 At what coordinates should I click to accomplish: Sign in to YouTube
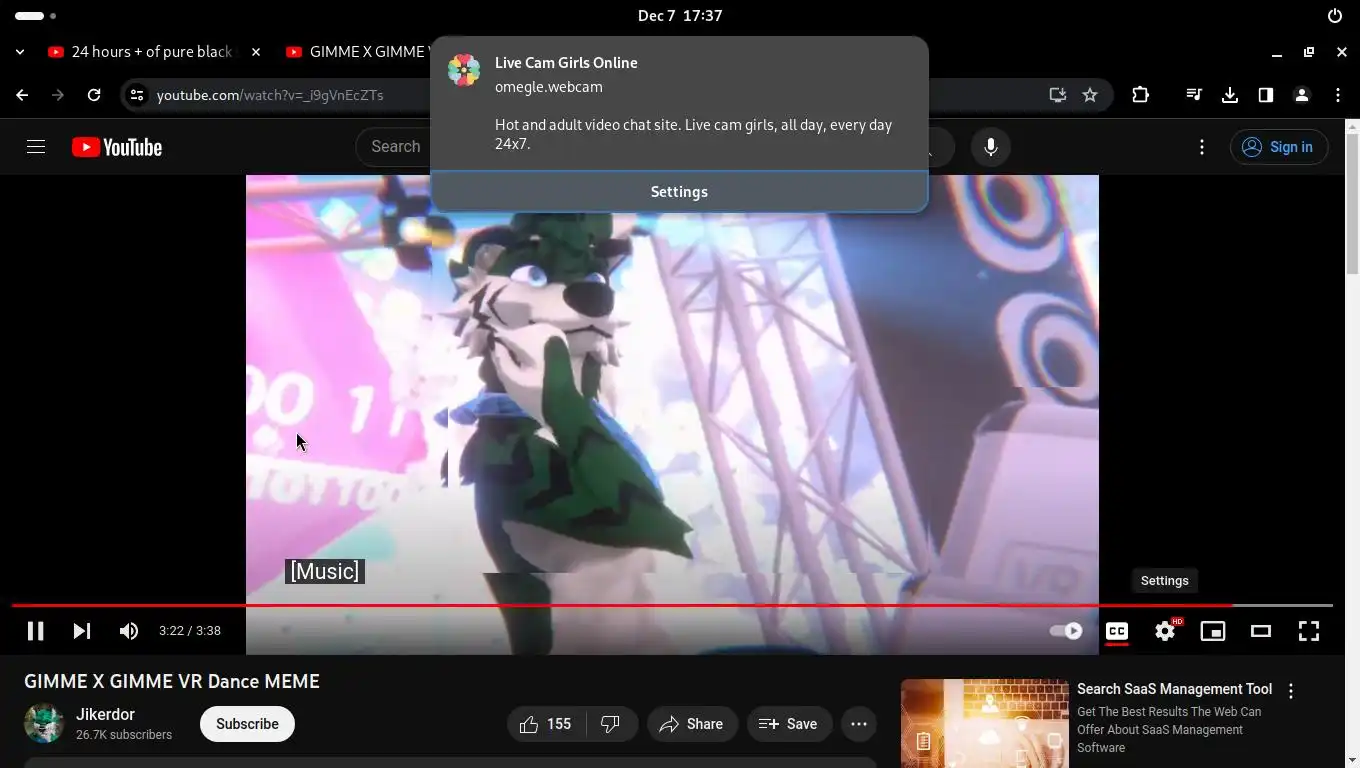point(1279,147)
